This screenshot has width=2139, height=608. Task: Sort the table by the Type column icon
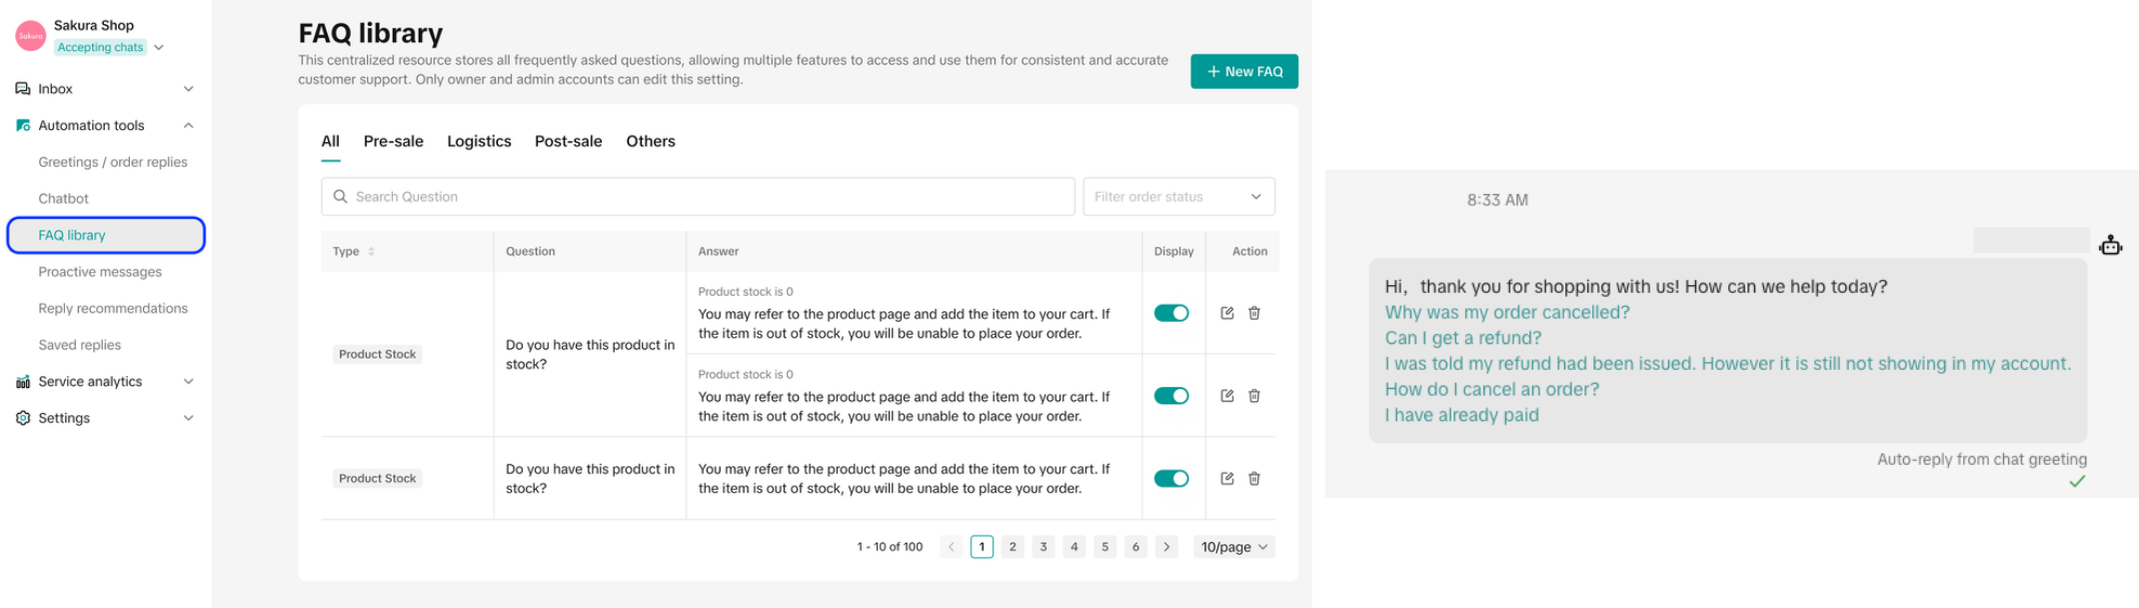point(371,252)
